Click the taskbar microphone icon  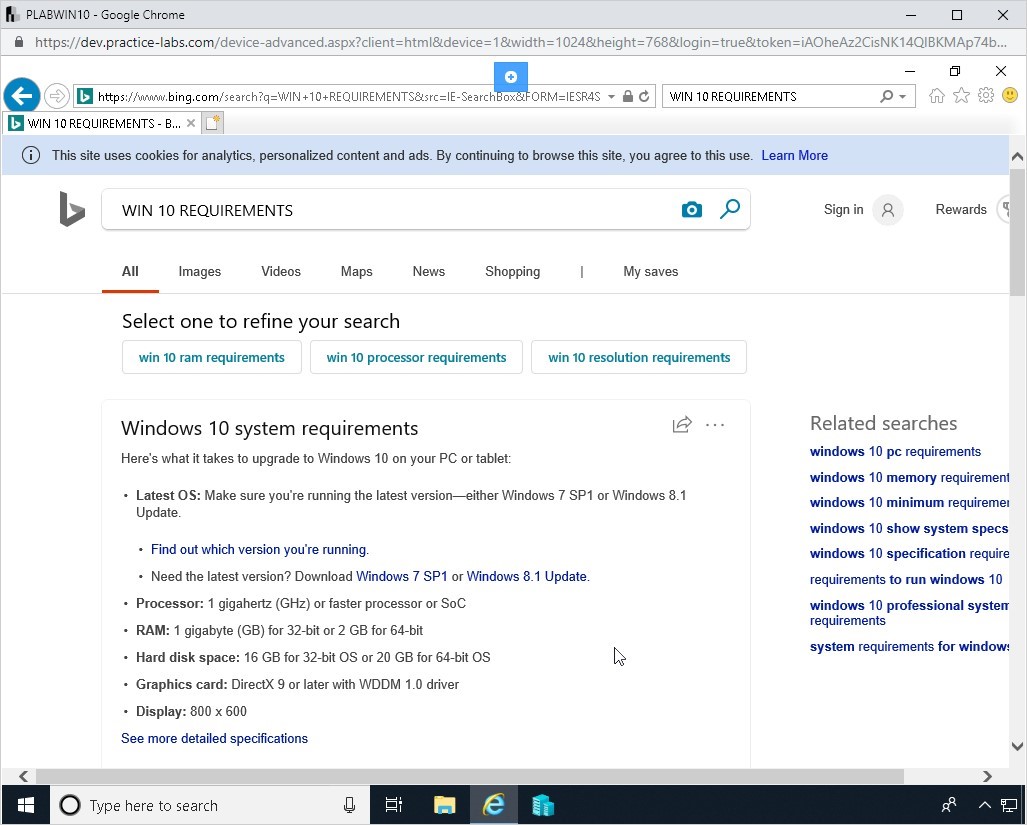point(350,805)
